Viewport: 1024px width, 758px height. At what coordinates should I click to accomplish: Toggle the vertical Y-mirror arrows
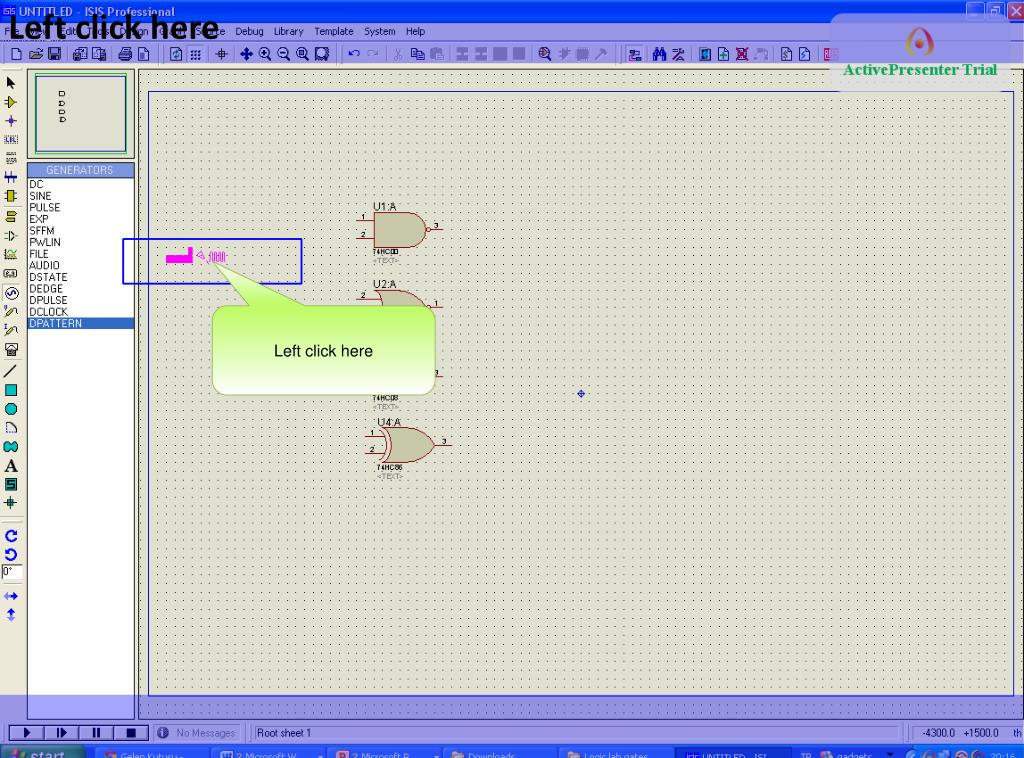(11, 615)
